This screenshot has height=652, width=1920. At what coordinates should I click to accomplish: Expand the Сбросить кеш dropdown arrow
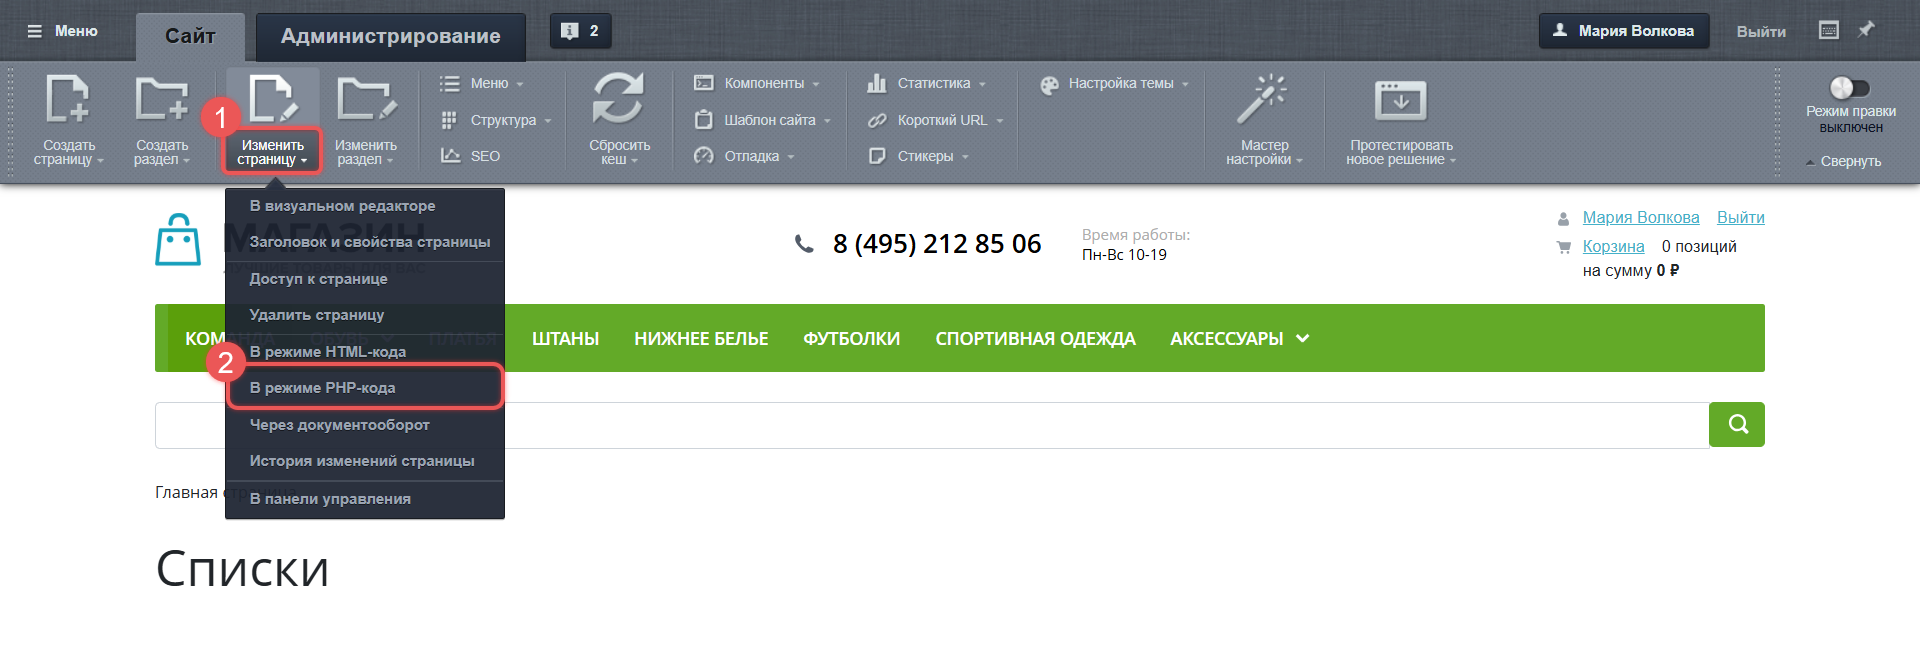tap(634, 160)
